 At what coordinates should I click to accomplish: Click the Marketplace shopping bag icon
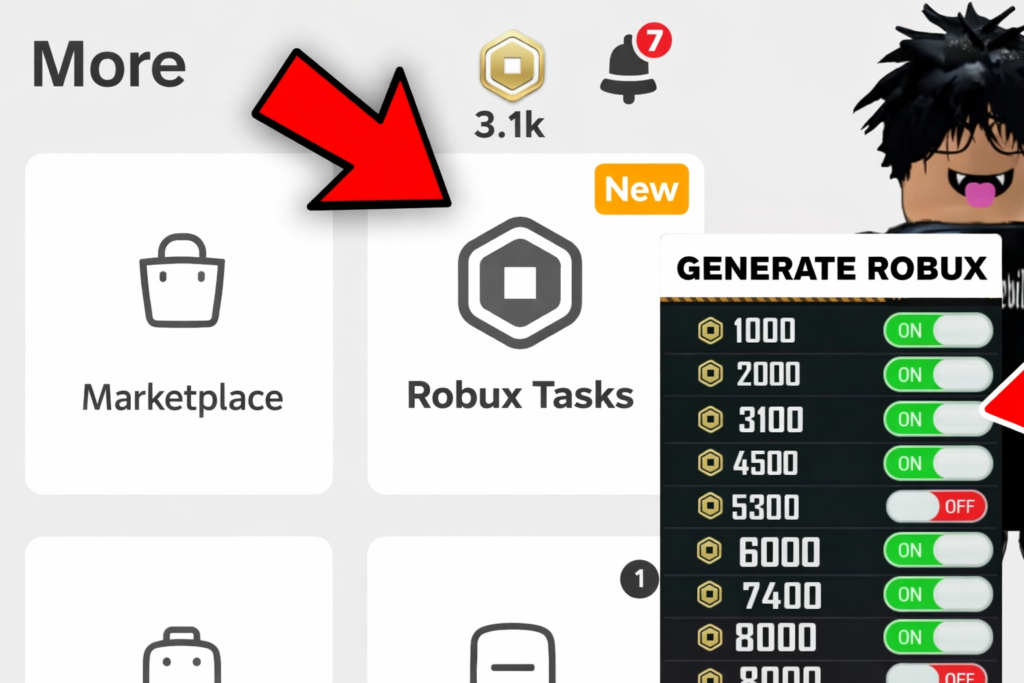pyautogui.click(x=182, y=280)
